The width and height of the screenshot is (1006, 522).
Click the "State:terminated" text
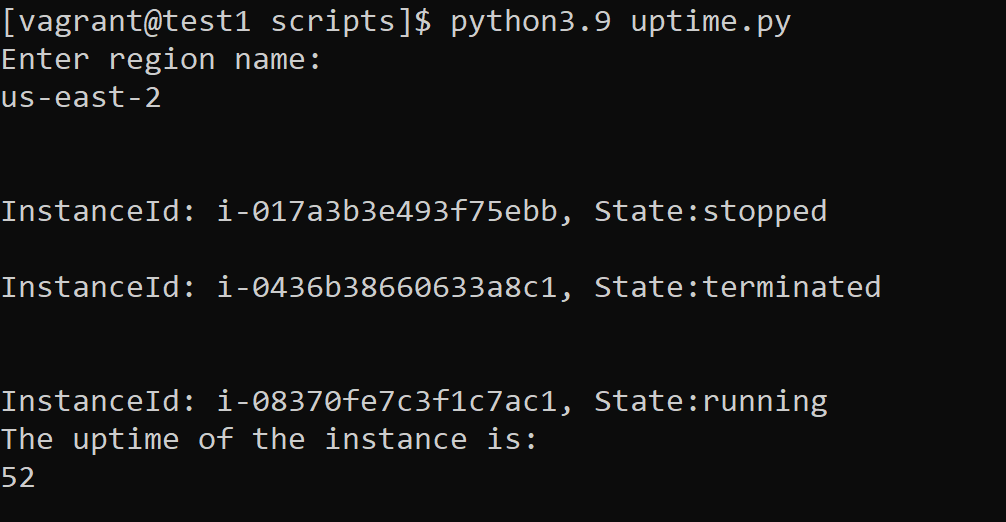738,288
